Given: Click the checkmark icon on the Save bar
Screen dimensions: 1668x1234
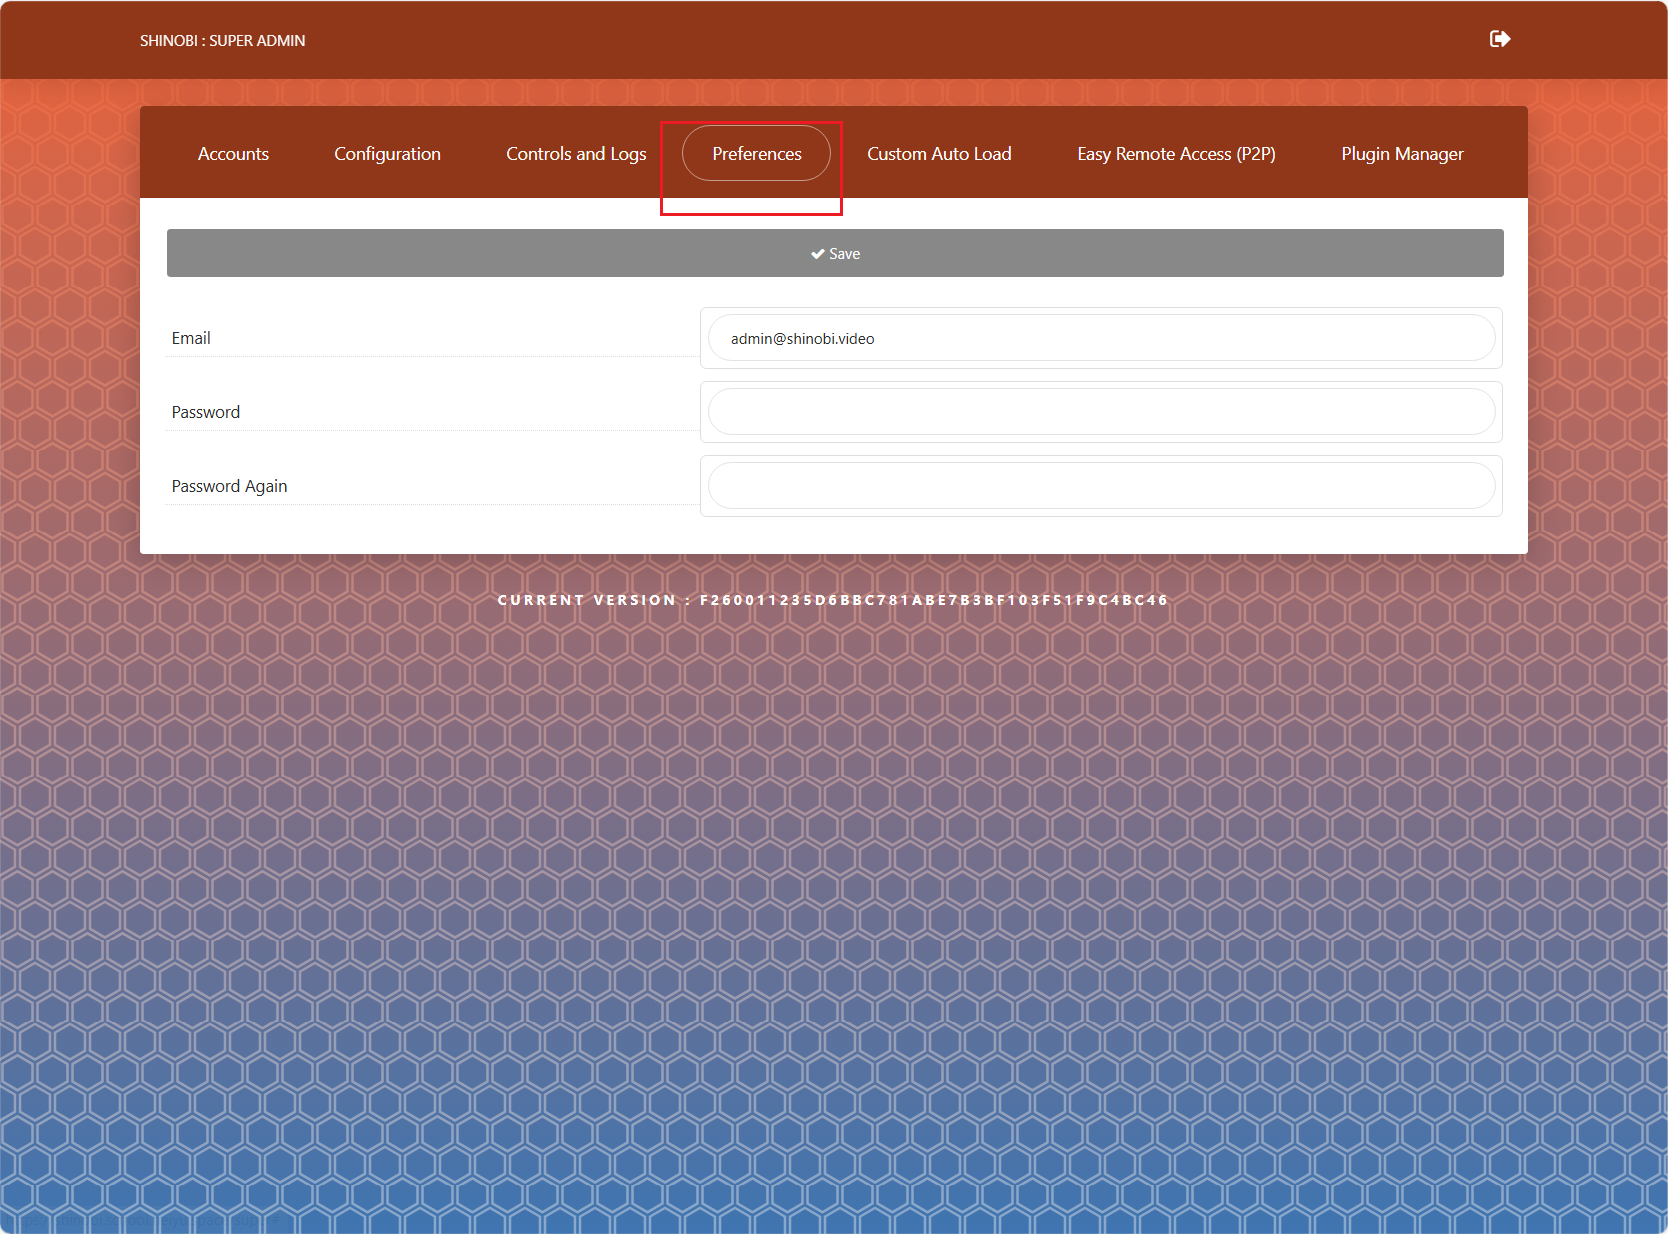Looking at the screenshot, I should pyautogui.click(x=817, y=254).
